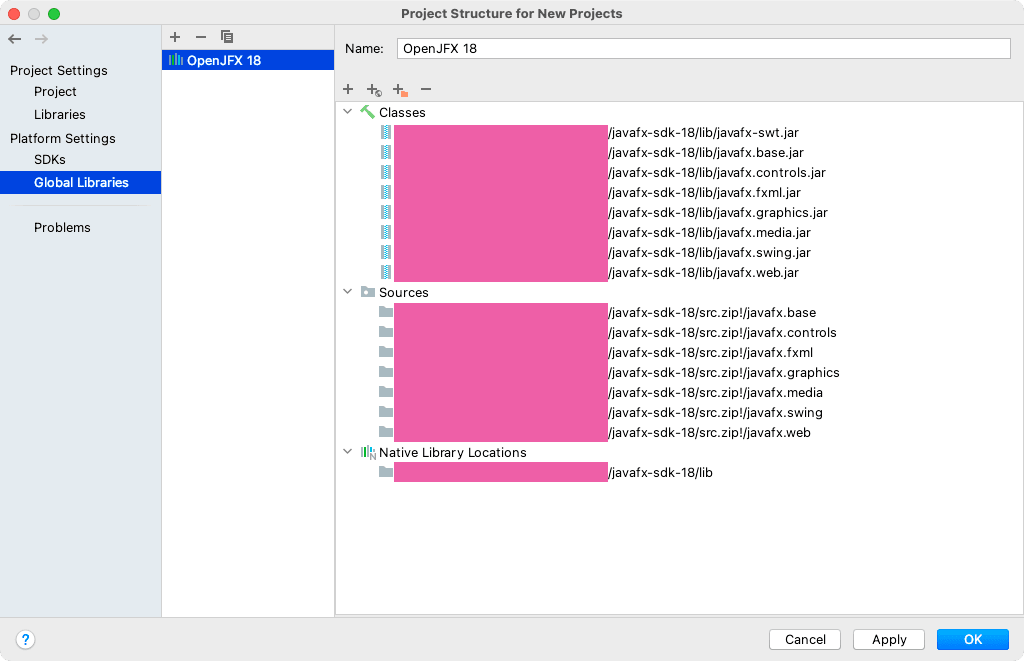
Task: Select the javafx.swing.jar path entry
Action: coord(709,252)
